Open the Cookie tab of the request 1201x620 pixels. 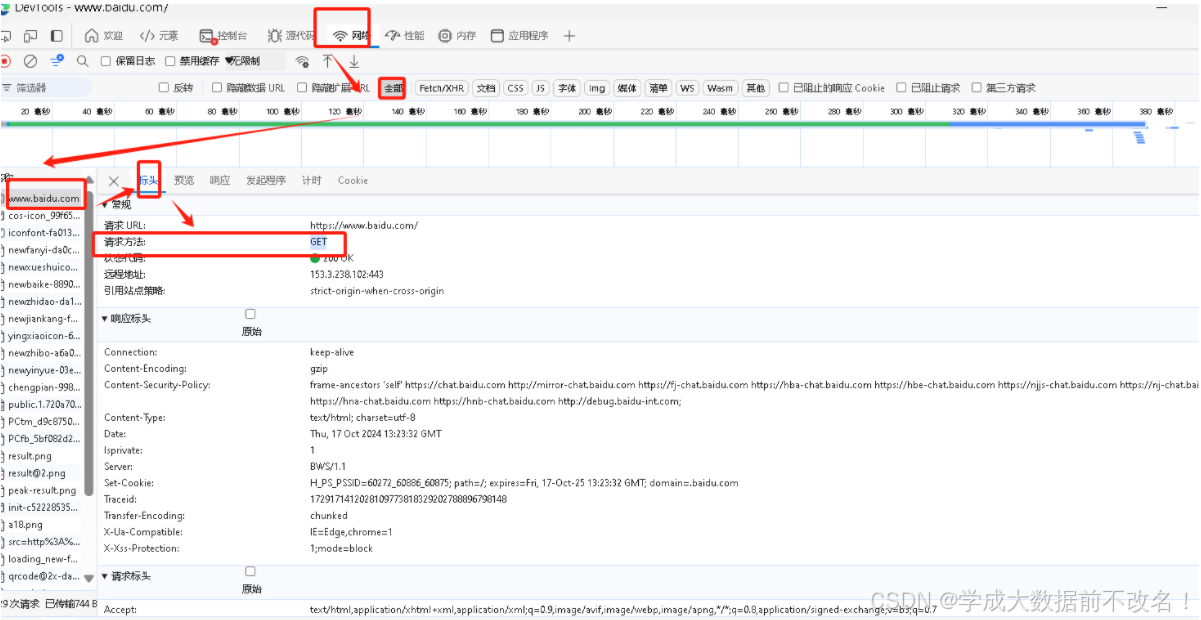(x=352, y=180)
